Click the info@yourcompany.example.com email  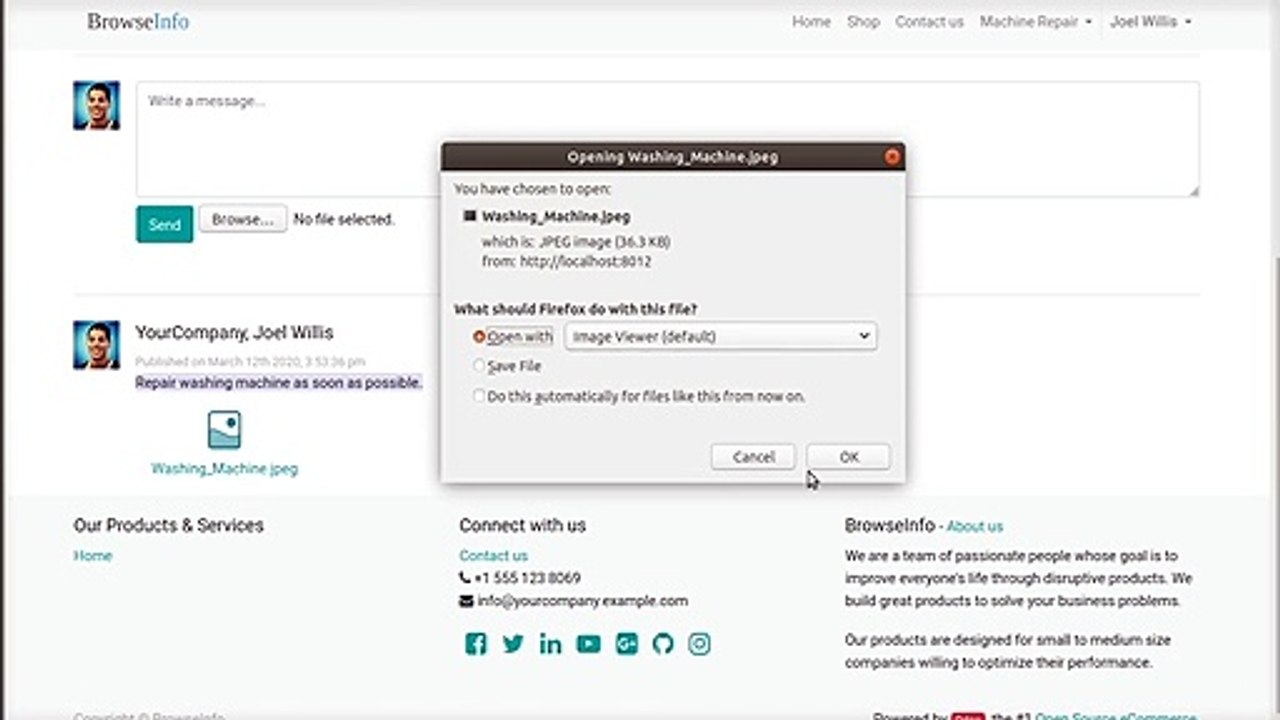(583, 601)
